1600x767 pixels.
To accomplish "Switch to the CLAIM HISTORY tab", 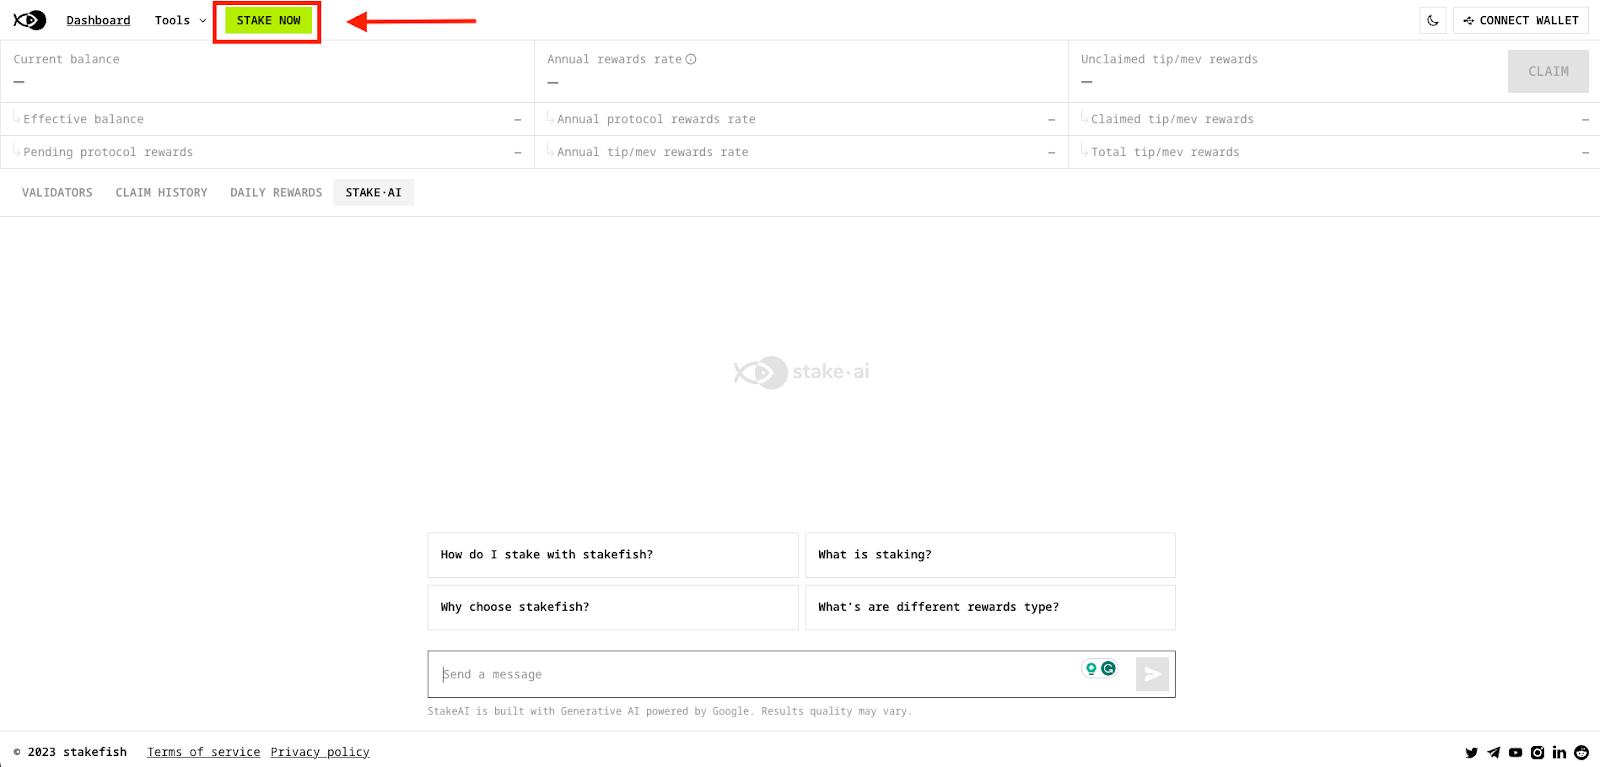I will pyautogui.click(x=161, y=192).
